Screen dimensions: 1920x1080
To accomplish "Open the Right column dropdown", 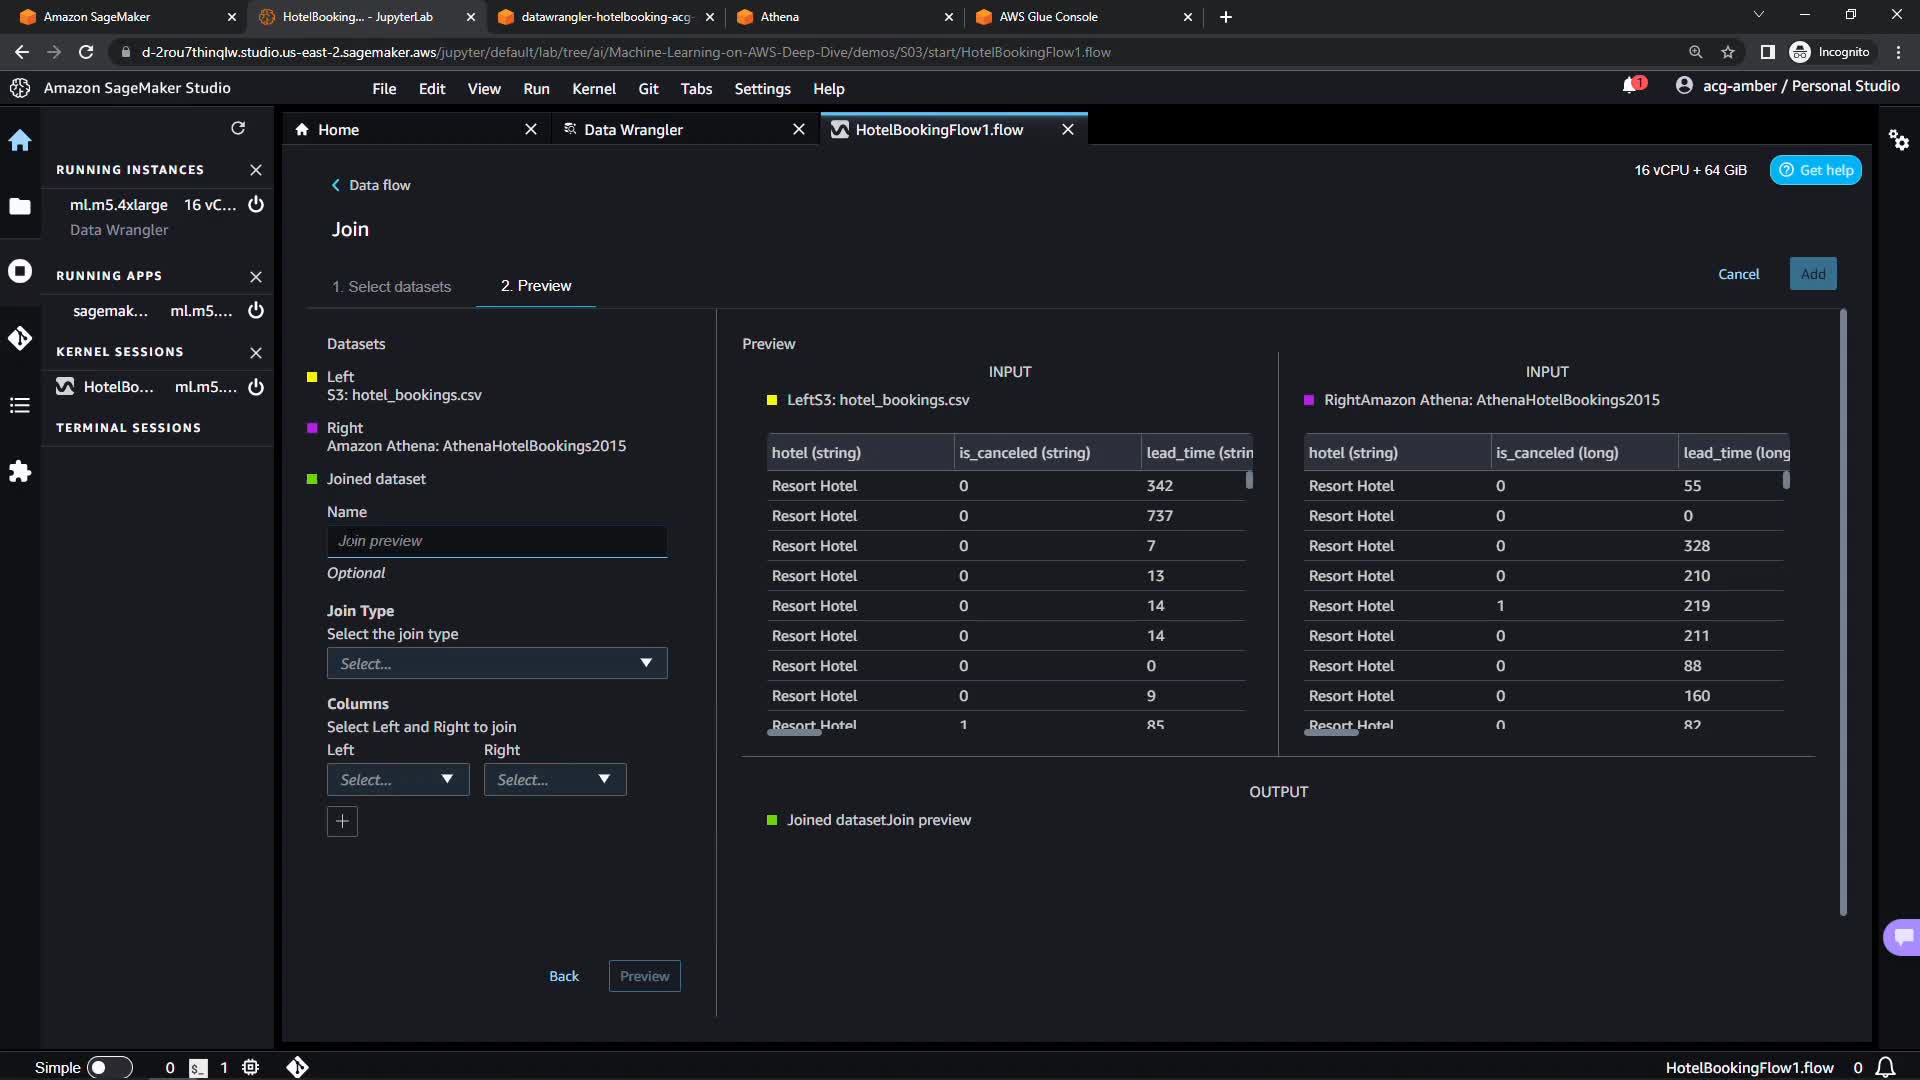I will 554,780.
